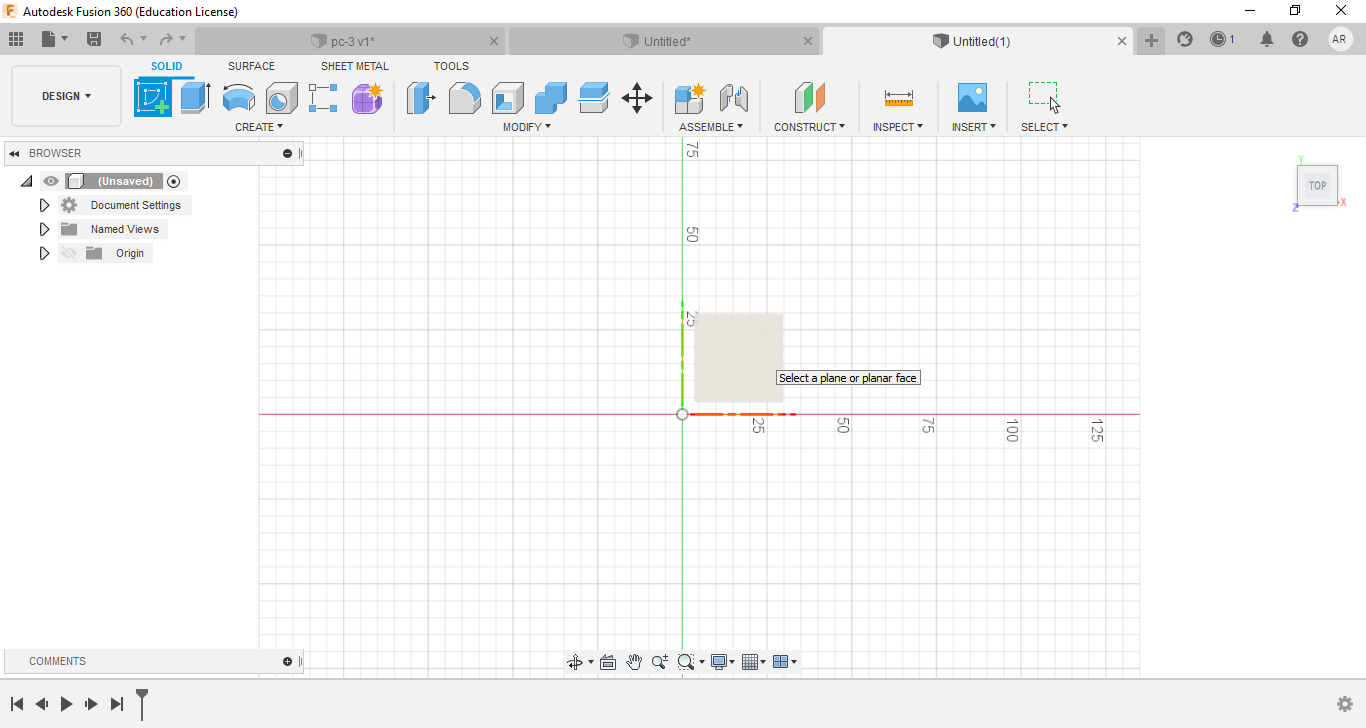Switch to the pc-3 v1 document tab
The width and height of the screenshot is (1366, 728).
point(350,41)
